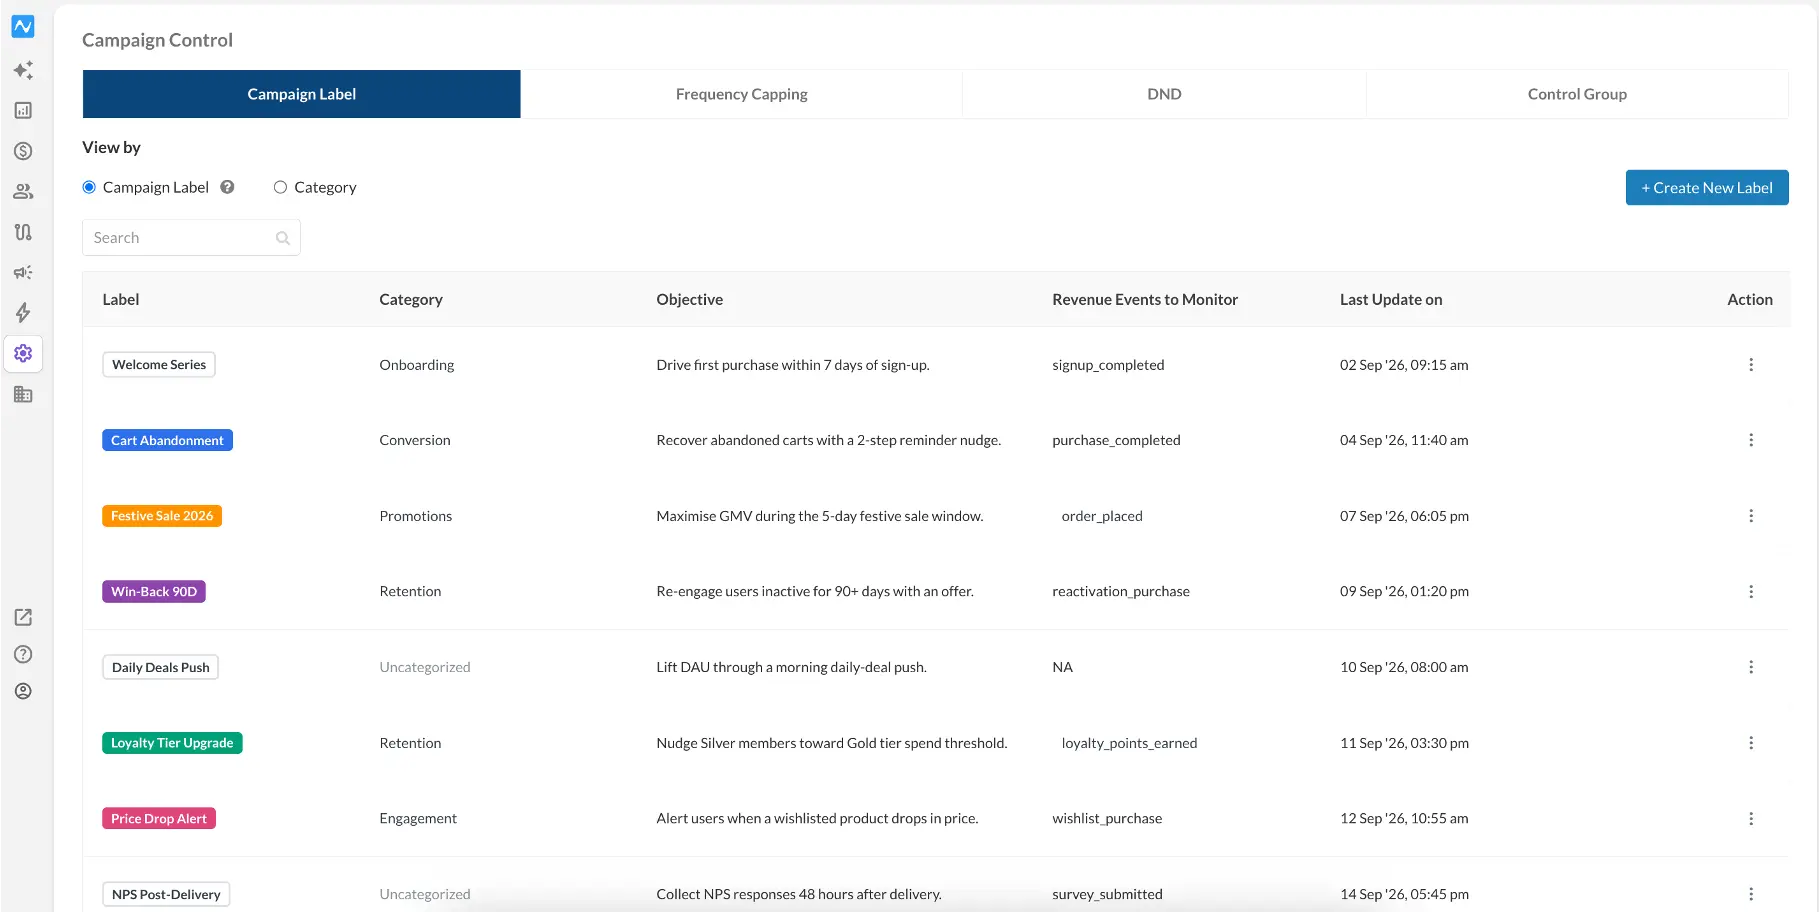Open action menu for Daily Deals Push row

click(1751, 667)
